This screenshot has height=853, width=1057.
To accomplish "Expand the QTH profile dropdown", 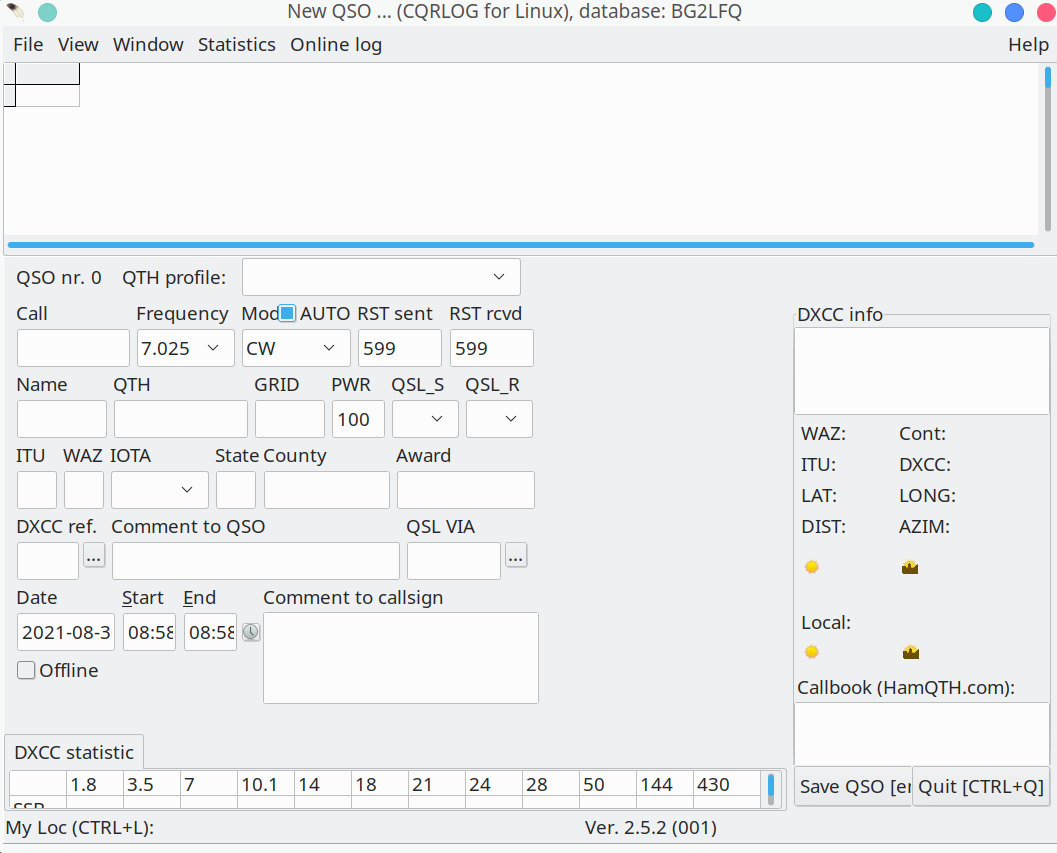I will 381,277.
